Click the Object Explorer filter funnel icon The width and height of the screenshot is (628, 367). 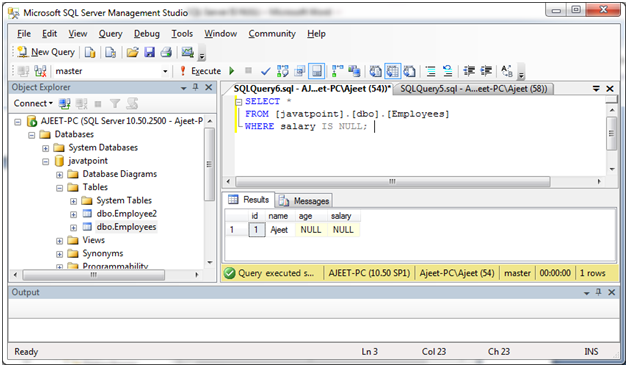(115, 104)
